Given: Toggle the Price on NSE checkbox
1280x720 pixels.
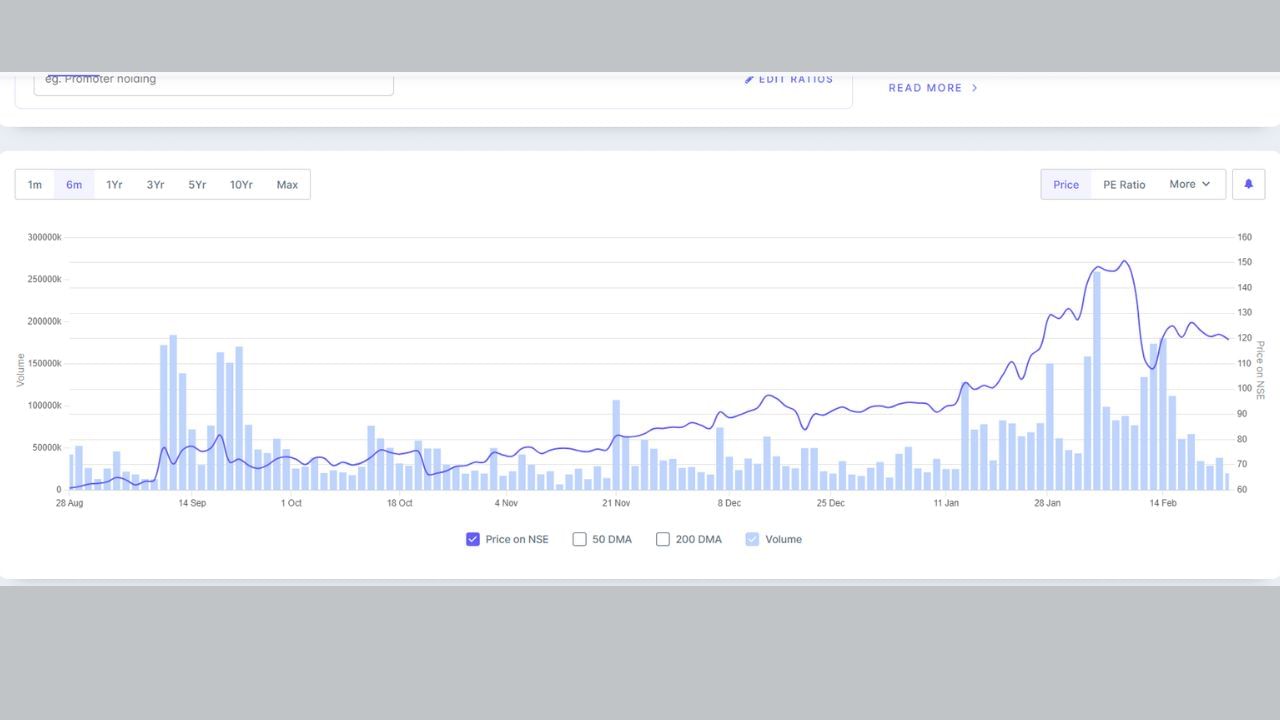Looking at the screenshot, I should tap(473, 539).
